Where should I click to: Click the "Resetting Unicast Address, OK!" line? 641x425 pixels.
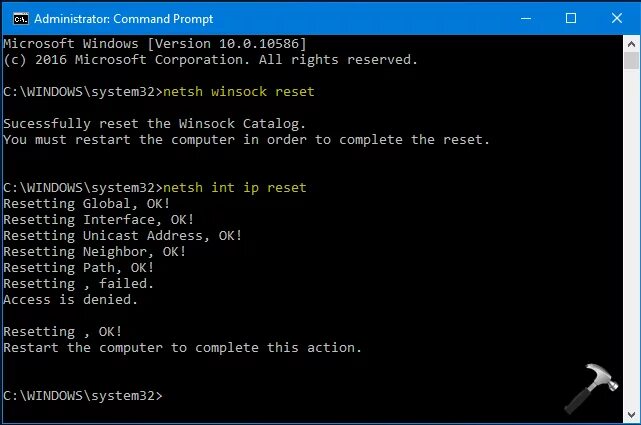point(123,235)
